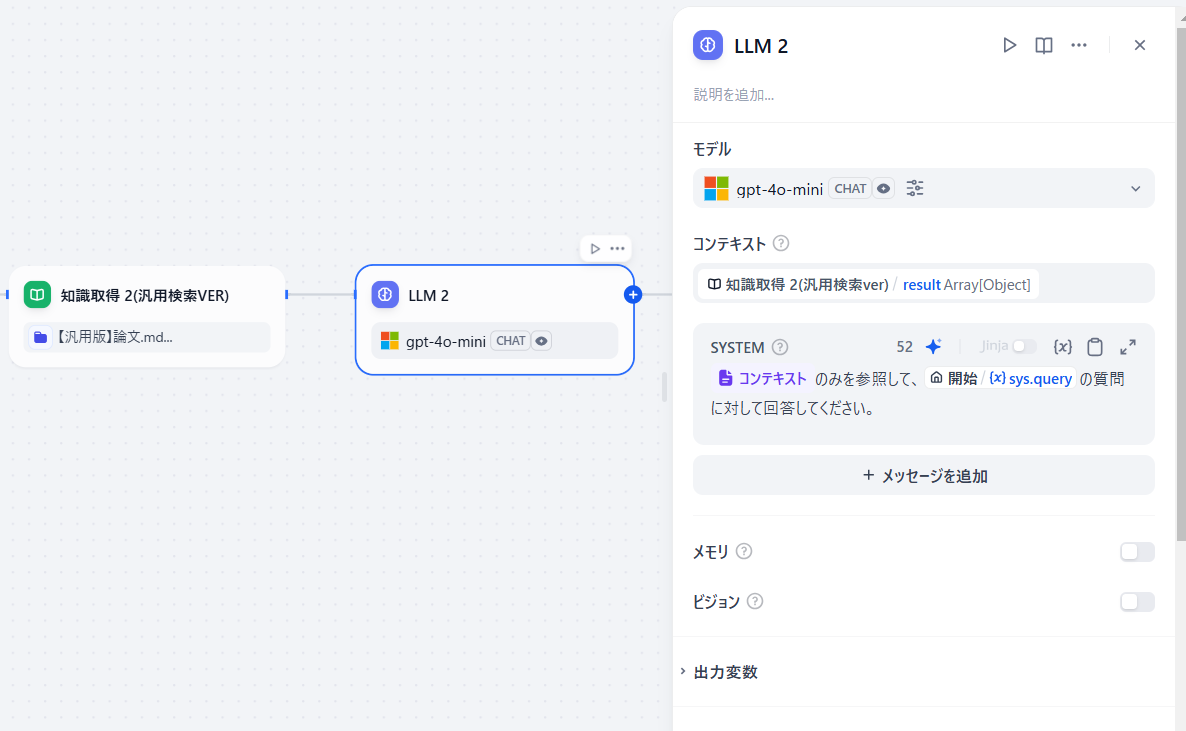
Task: Show help tooltip for コンテキスト
Action: (781, 244)
